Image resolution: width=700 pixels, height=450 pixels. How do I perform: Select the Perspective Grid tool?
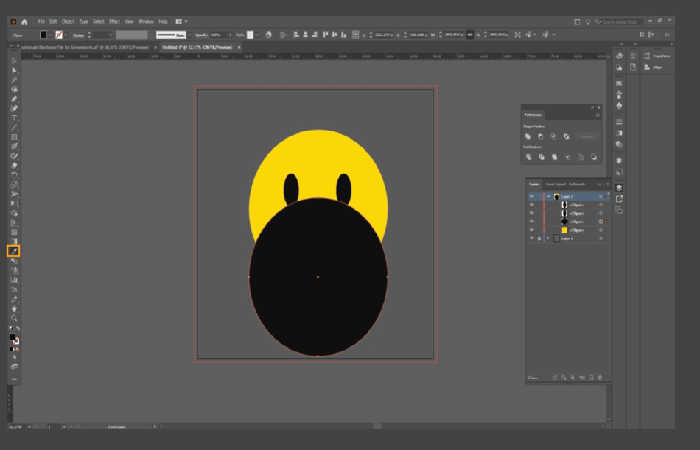point(14,223)
